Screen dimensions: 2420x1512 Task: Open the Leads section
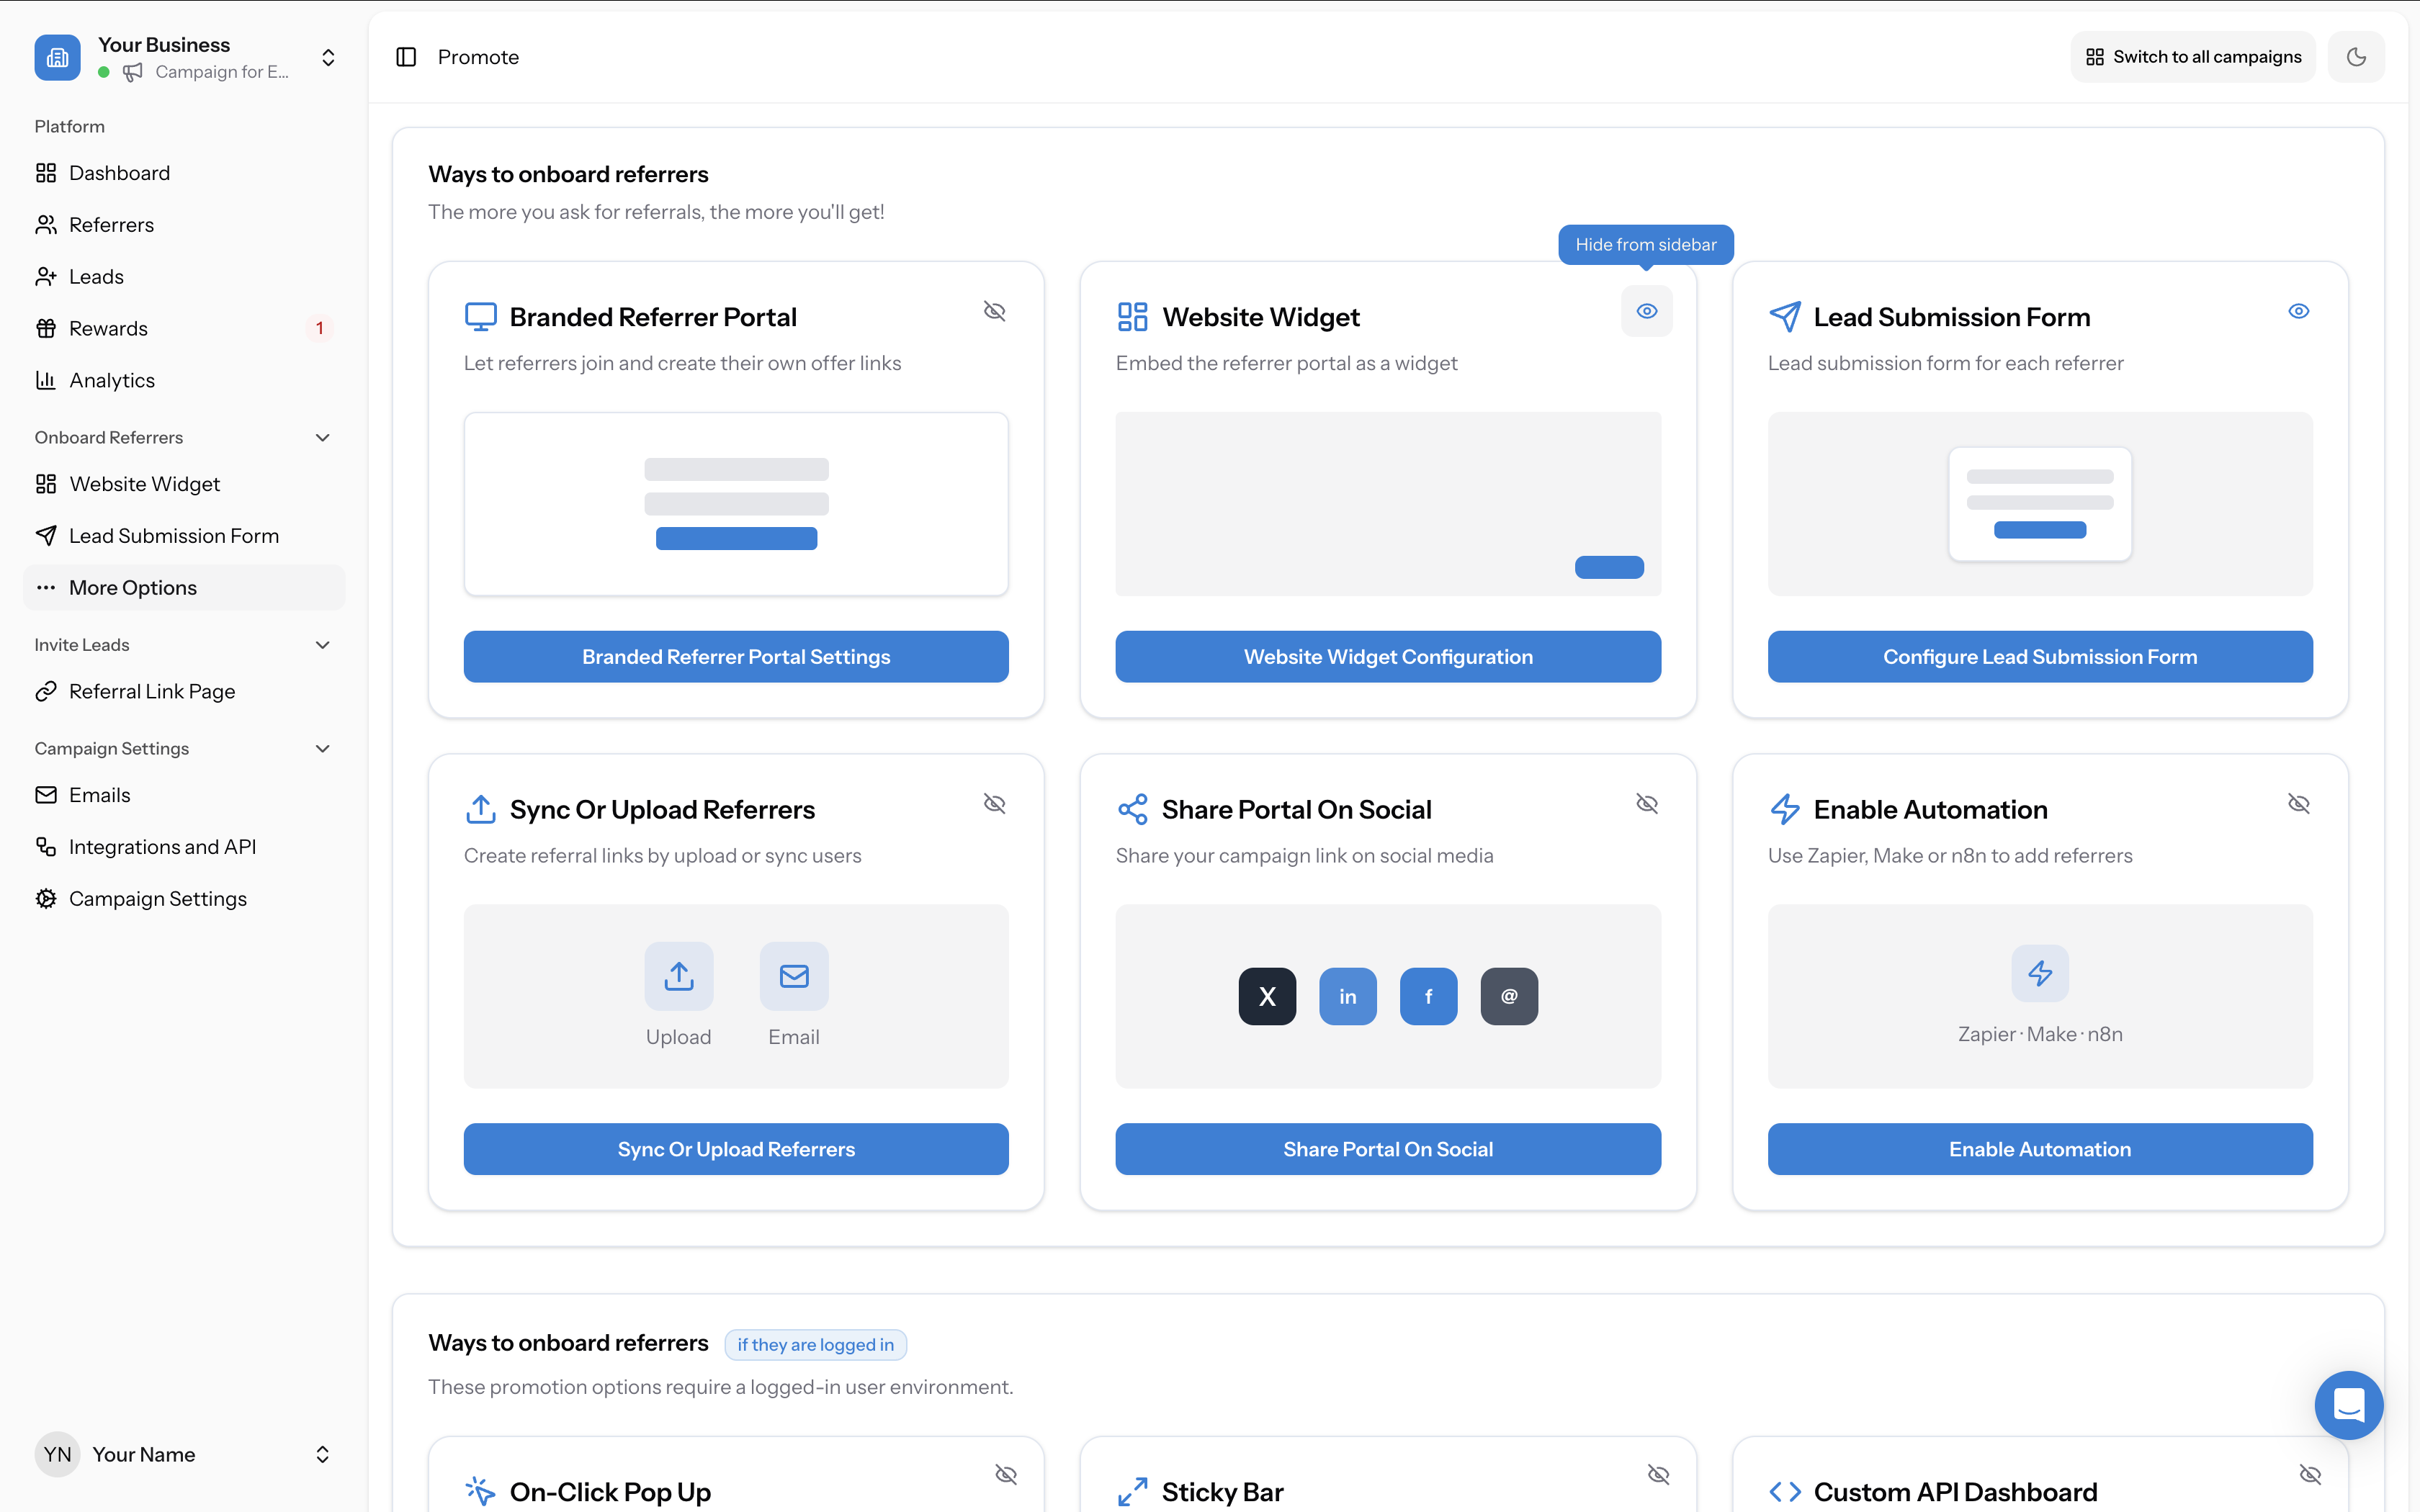pyautogui.click(x=96, y=276)
